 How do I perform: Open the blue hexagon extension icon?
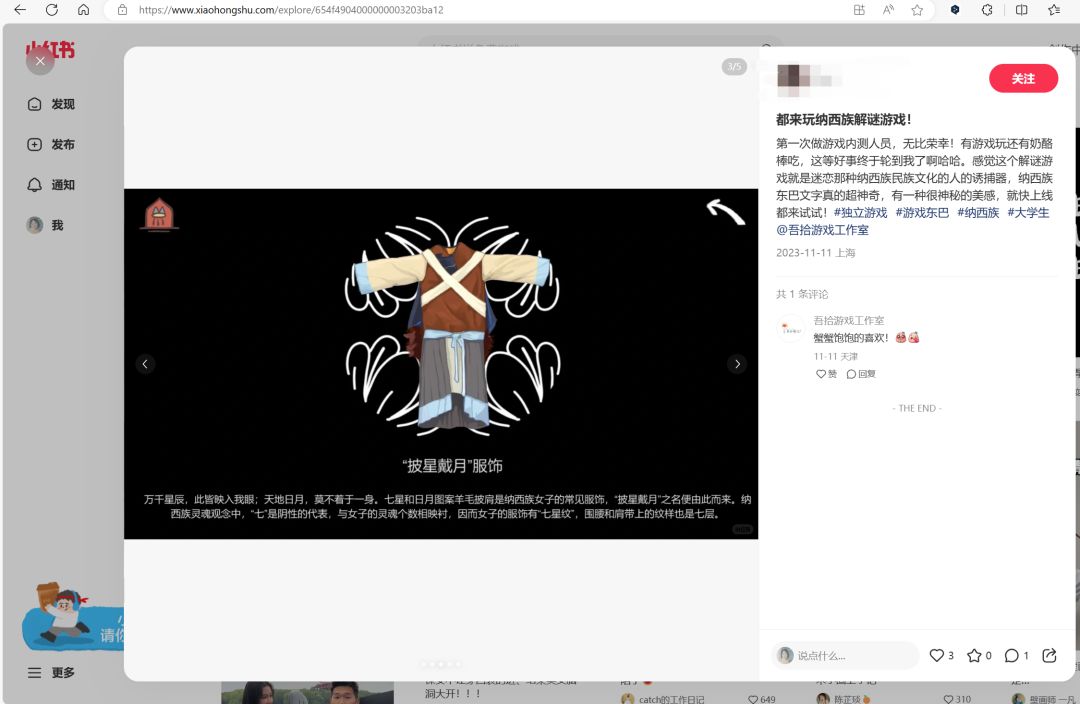click(955, 10)
